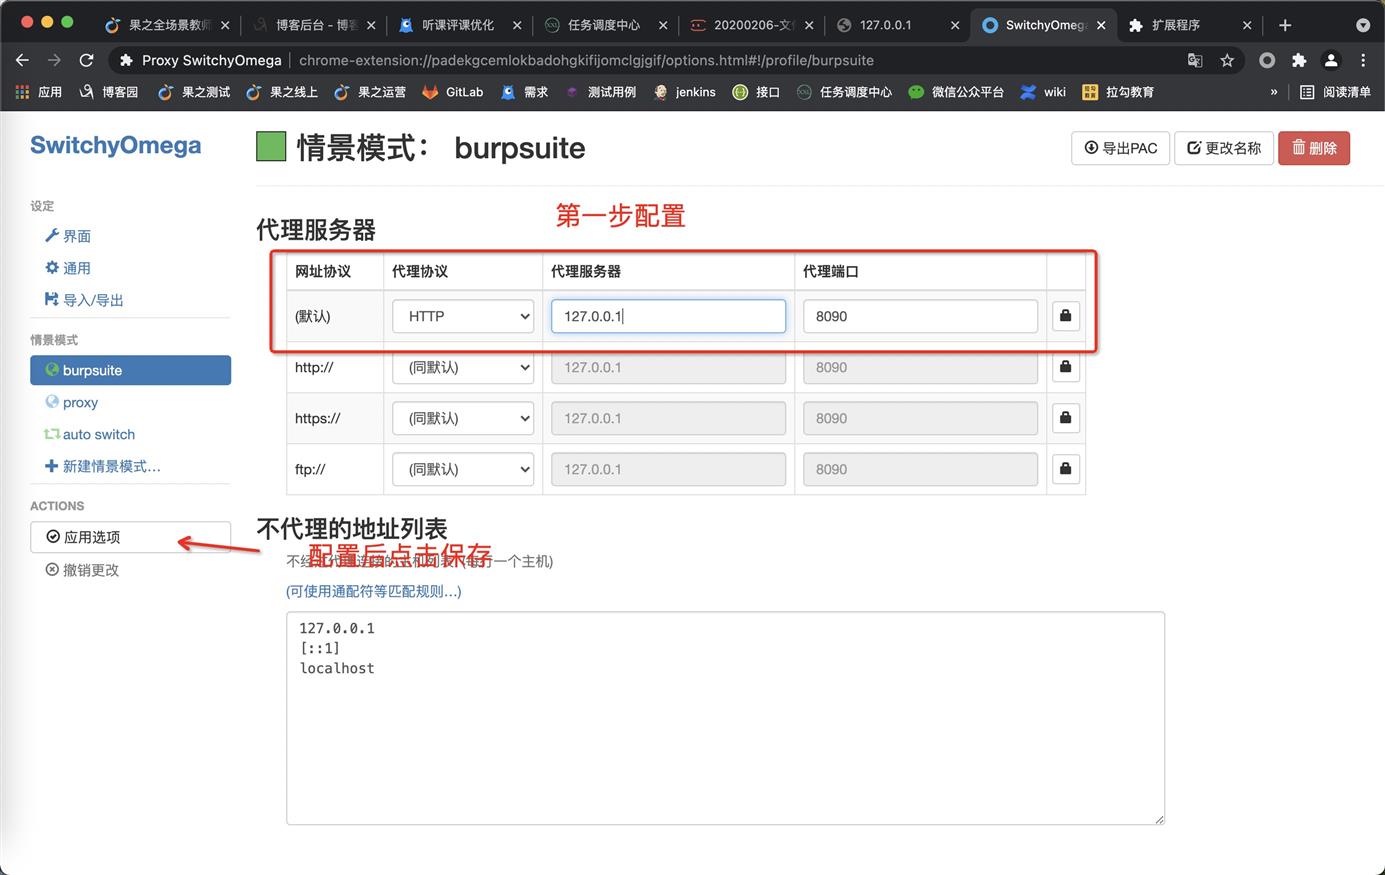Click default proxy server field 127.0.0.1
1385x875 pixels.
[x=668, y=316]
